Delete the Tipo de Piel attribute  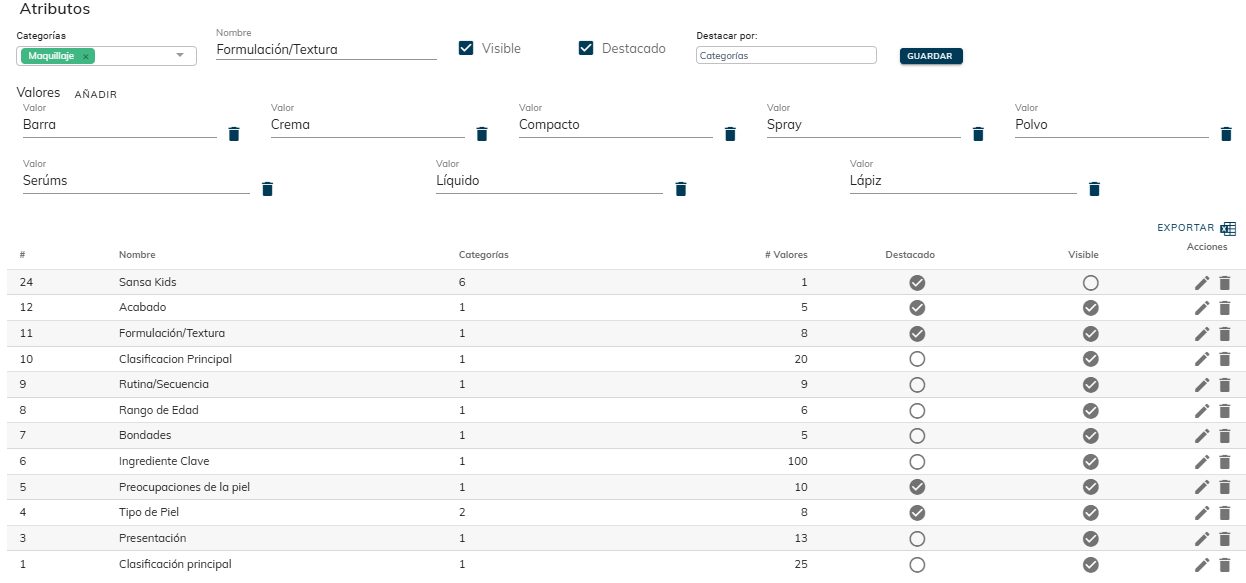coord(1224,513)
